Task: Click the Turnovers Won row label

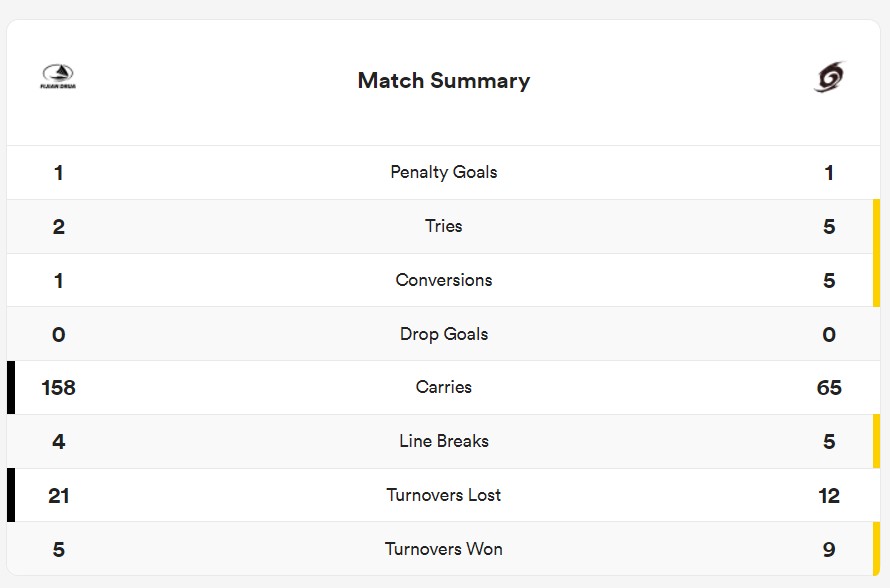Action: [444, 549]
